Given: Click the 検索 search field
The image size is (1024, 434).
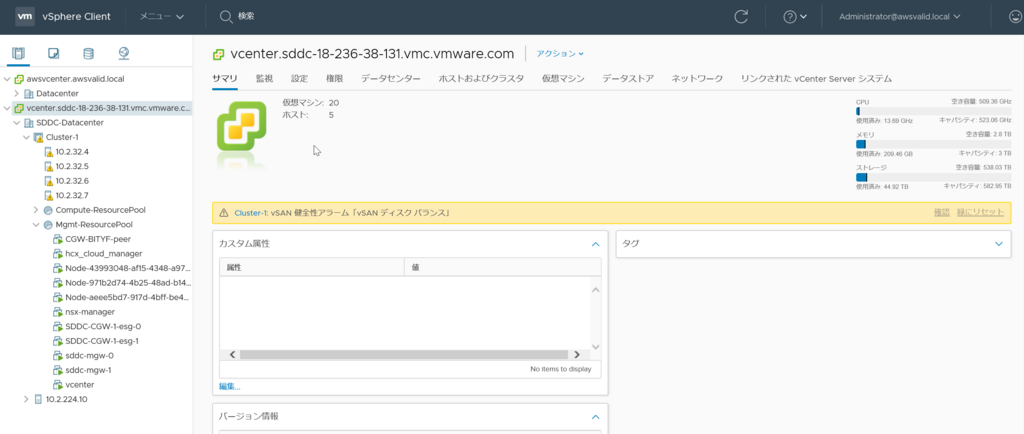Looking at the screenshot, I should point(246,17).
